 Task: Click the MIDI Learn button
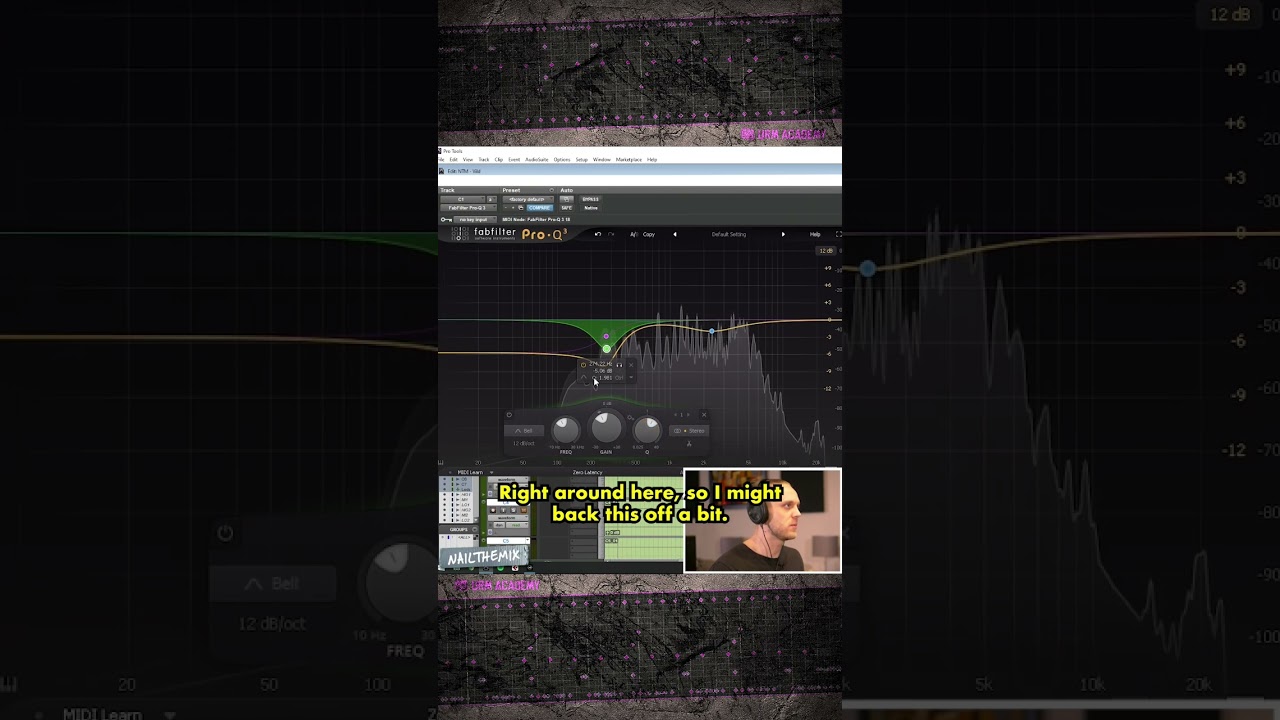tap(470, 472)
